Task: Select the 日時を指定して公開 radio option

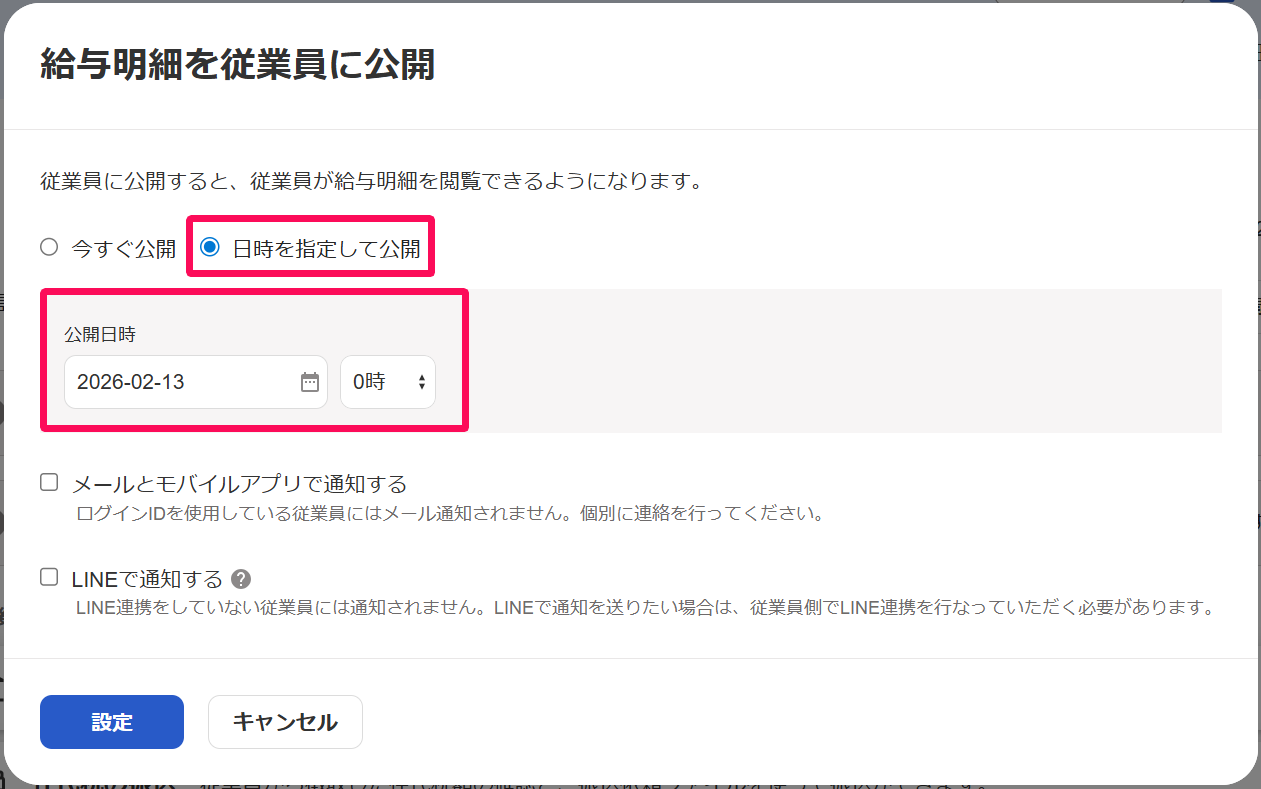Action: [210, 247]
